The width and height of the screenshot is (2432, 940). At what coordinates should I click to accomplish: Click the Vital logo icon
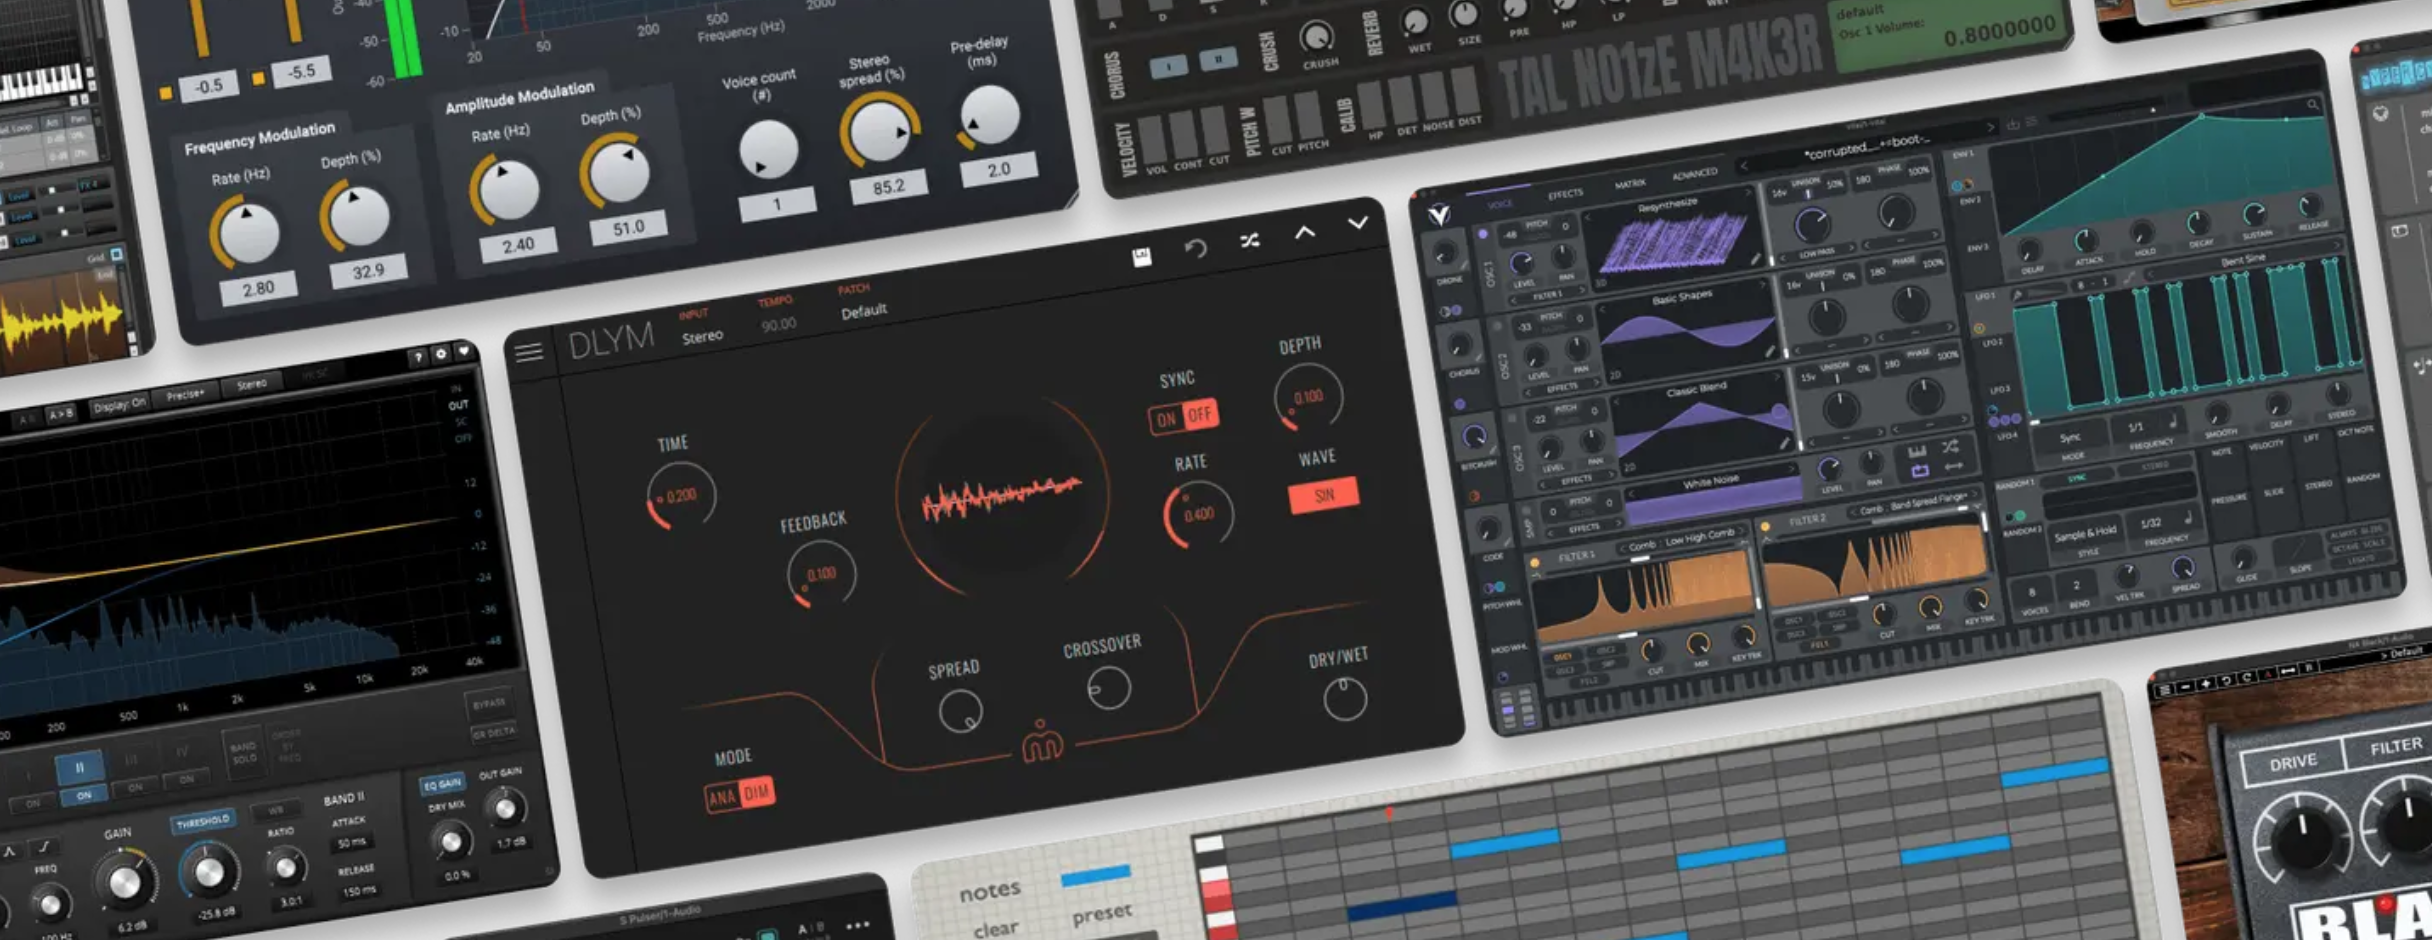pyautogui.click(x=1439, y=214)
